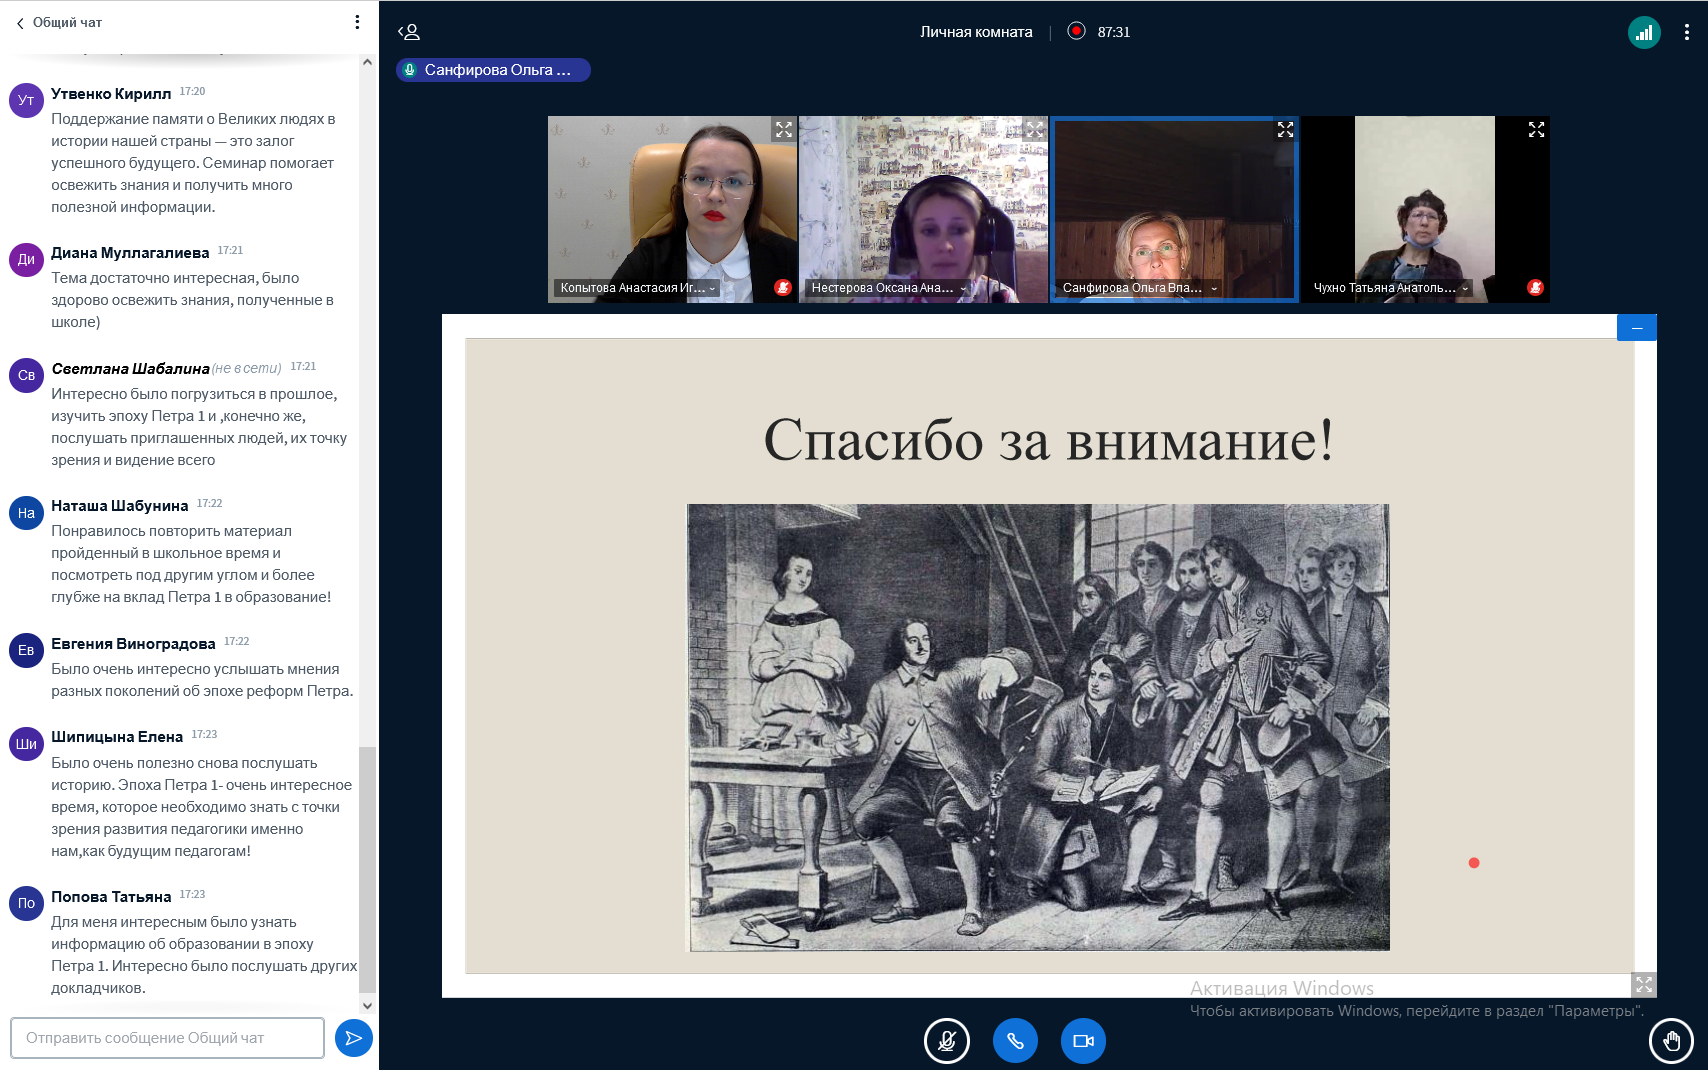Click Попова Татьяна avatar
This screenshot has width=1708, height=1070.
tap(26, 903)
